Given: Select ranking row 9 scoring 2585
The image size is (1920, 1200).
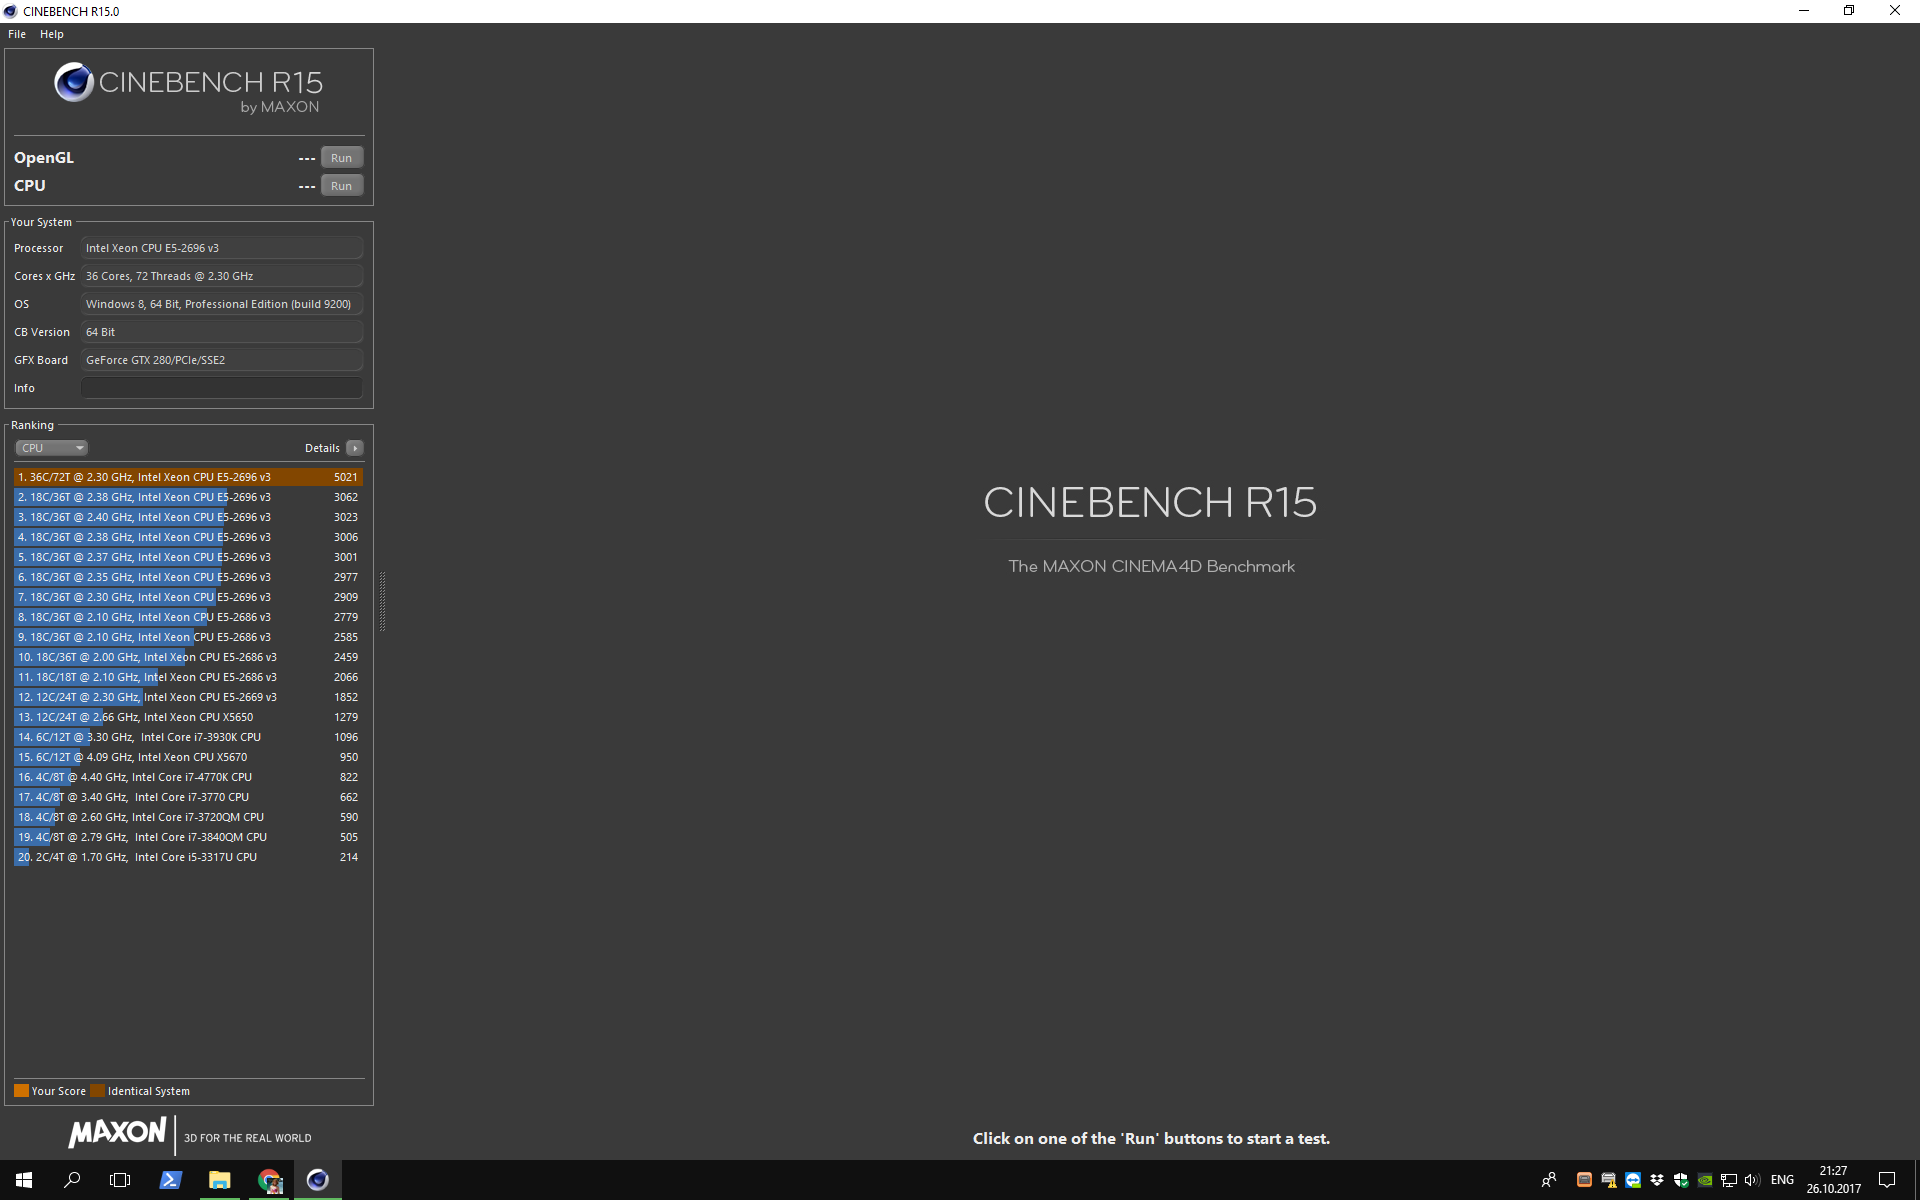Looking at the screenshot, I should [x=188, y=637].
